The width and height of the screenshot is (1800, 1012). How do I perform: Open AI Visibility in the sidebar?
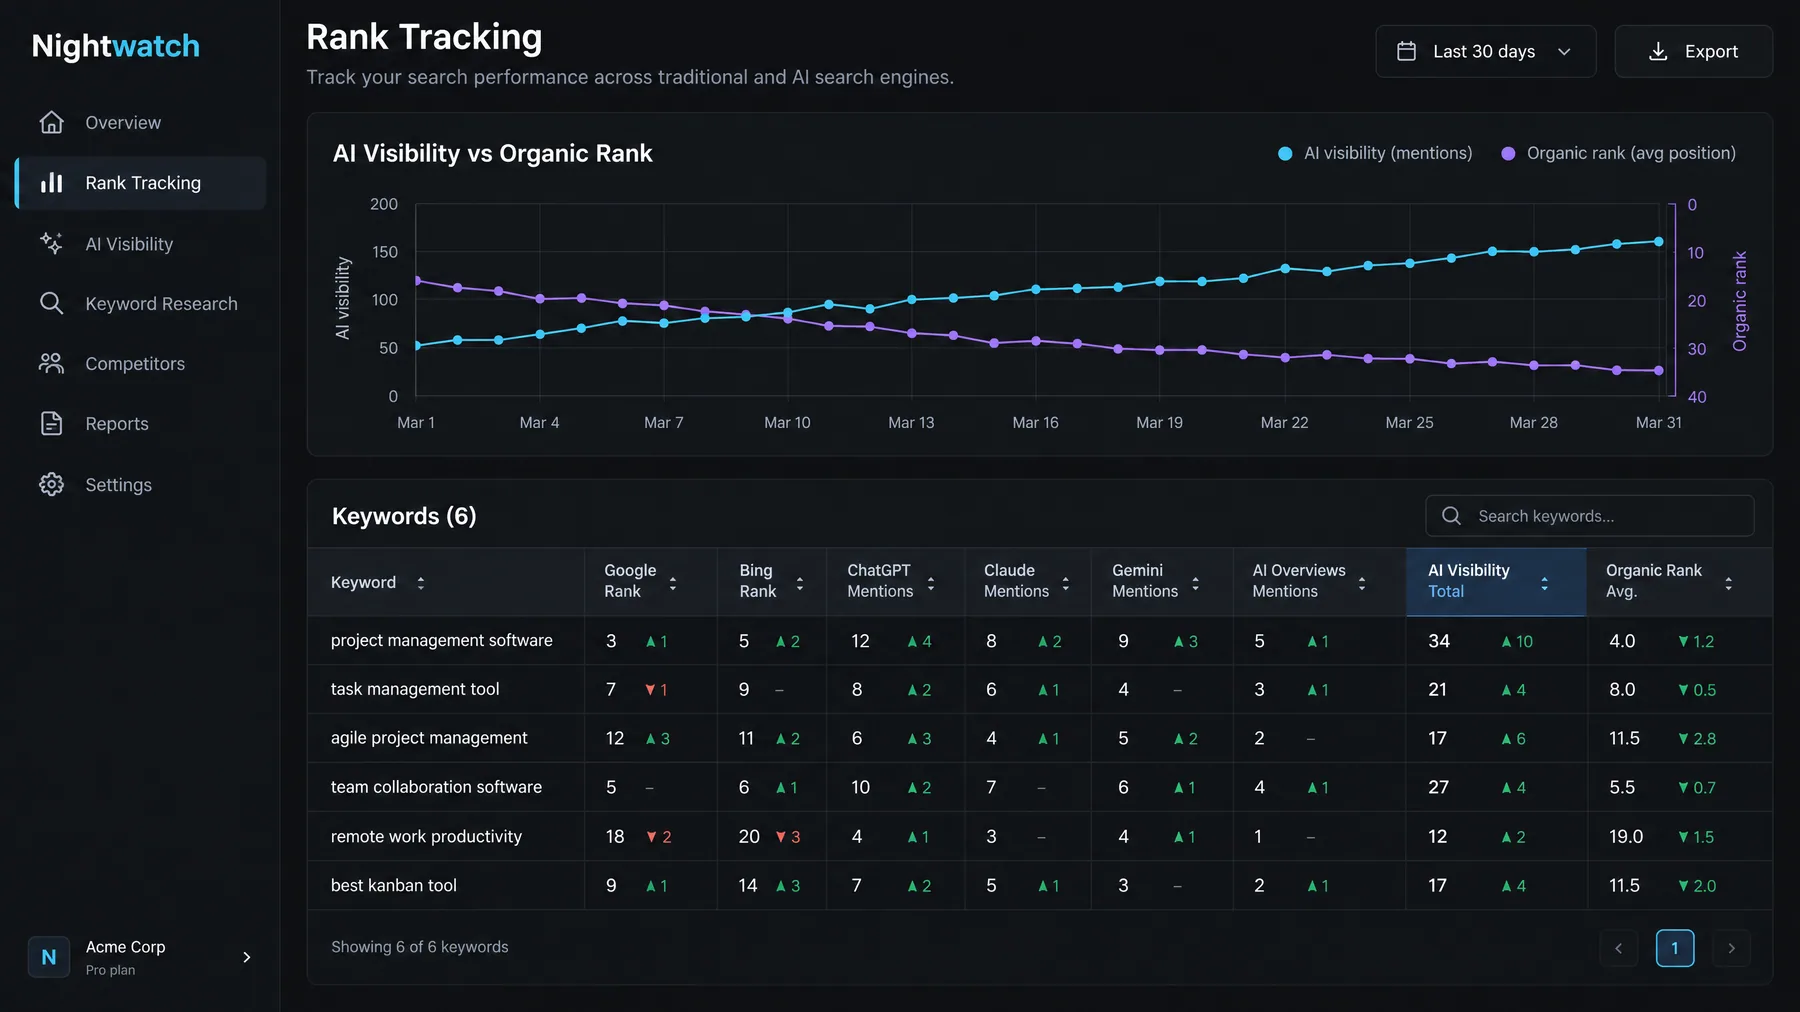click(x=141, y=243)
